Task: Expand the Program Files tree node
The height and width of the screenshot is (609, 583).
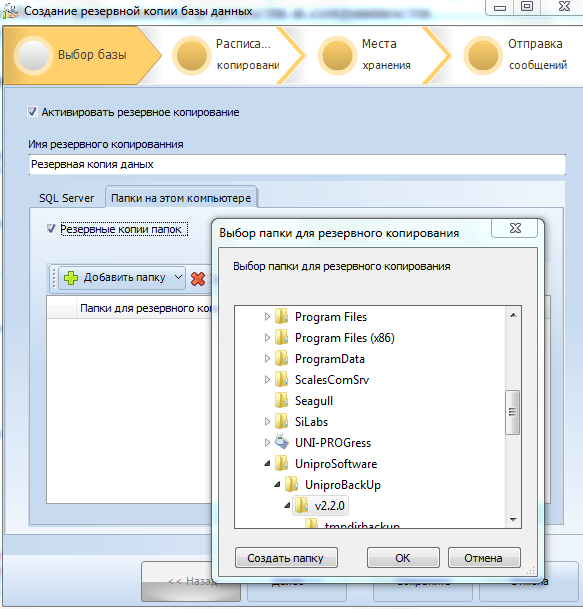Action: click(267, 317)
